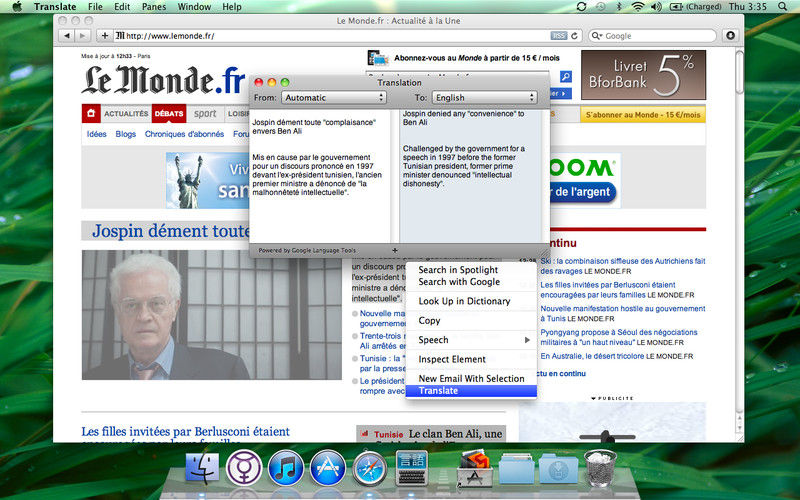Choose Copy in context menu
The width and height of the screenshot is (800, 500).
(471, 320)
